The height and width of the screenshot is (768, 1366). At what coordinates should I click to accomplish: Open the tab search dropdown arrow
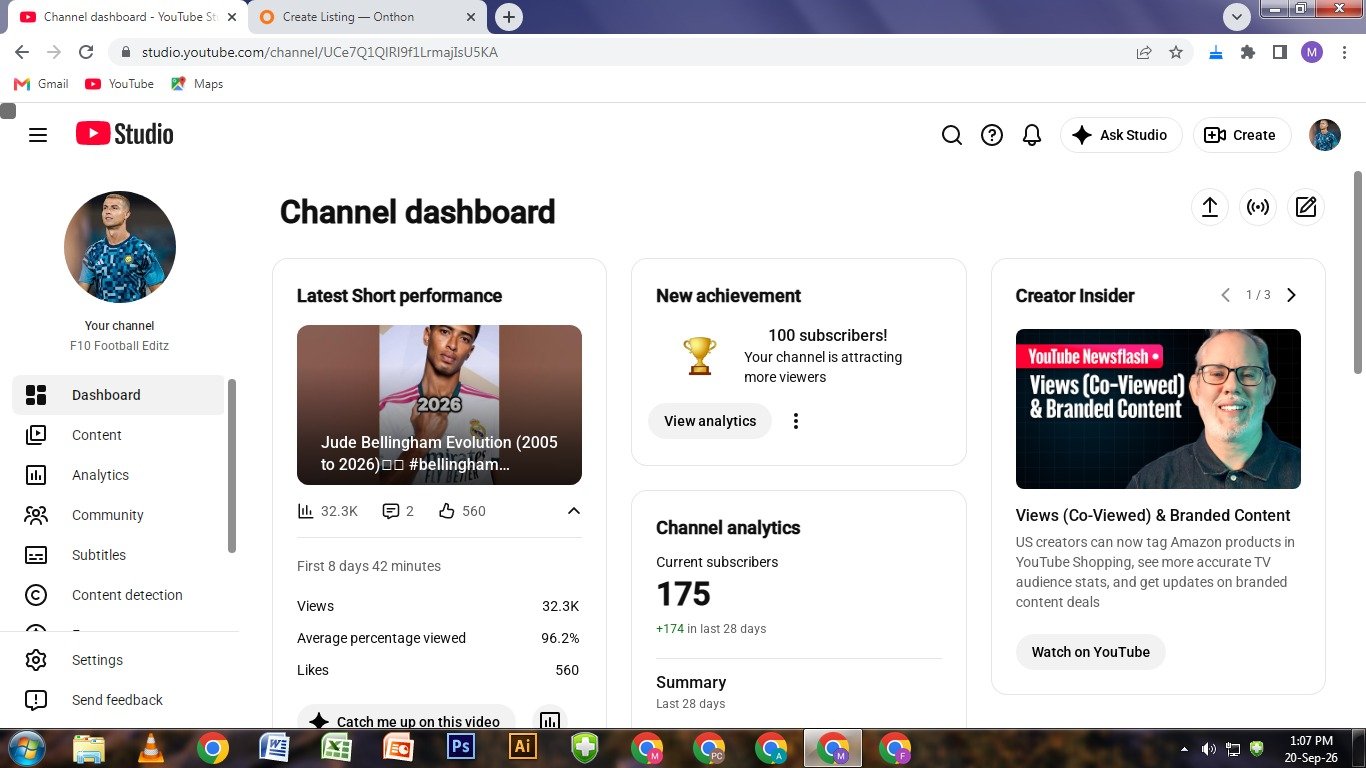[x=1237, y=17]
